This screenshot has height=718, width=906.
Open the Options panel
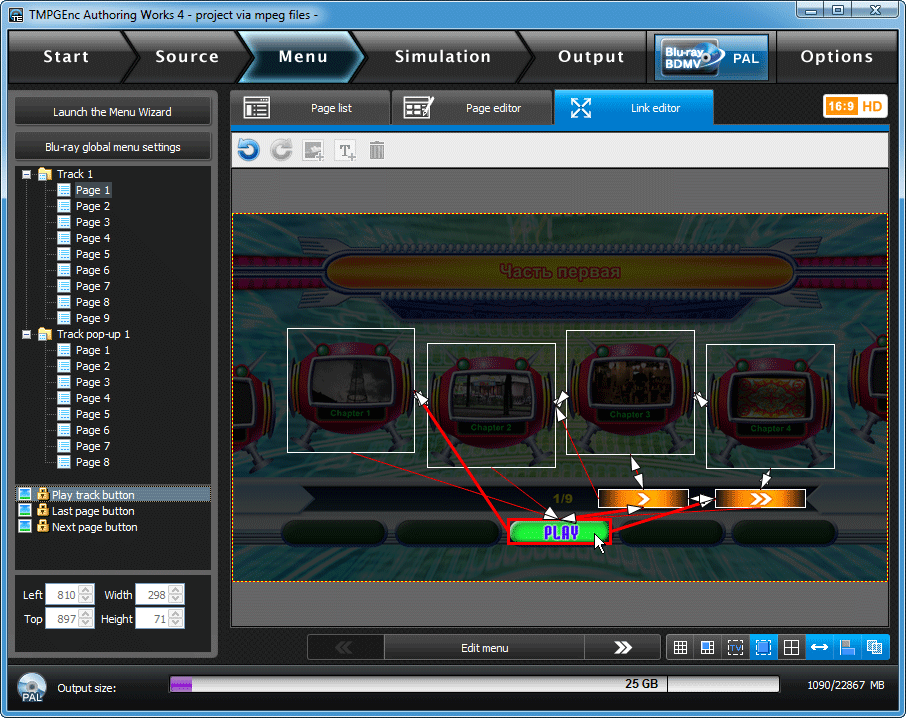tap(836, 57)
